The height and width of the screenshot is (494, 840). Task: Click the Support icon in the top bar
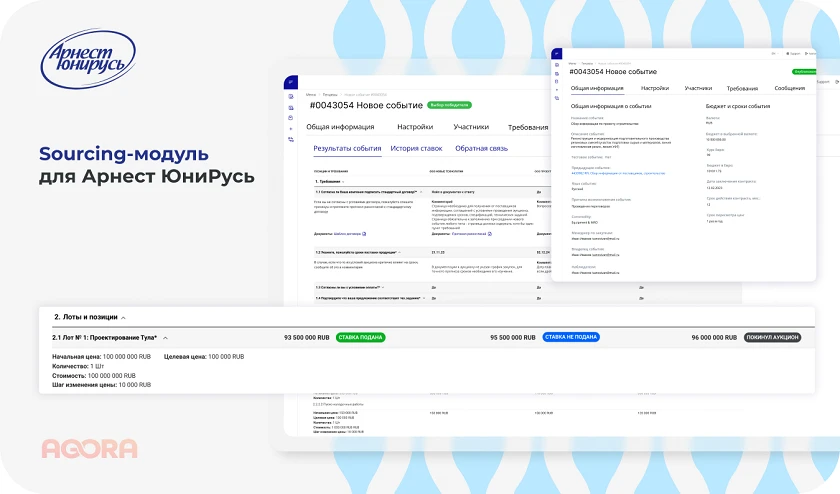click(788, 54)
